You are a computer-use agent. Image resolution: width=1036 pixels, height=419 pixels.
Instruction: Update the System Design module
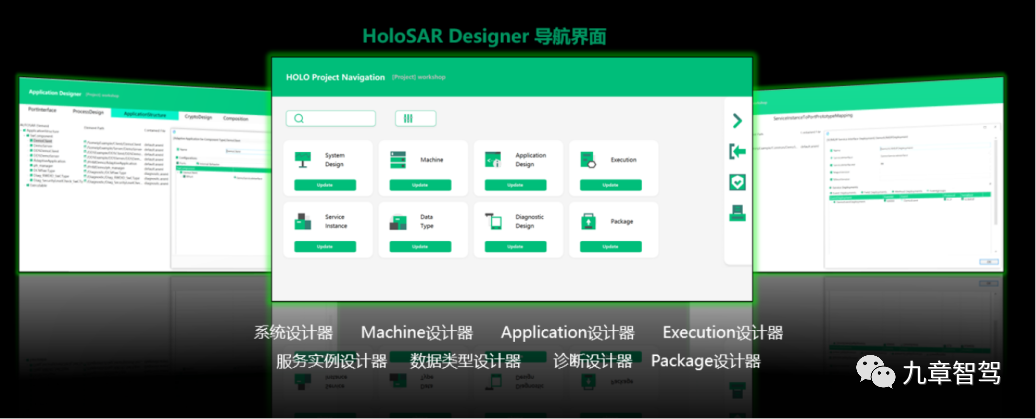point(324,185)
